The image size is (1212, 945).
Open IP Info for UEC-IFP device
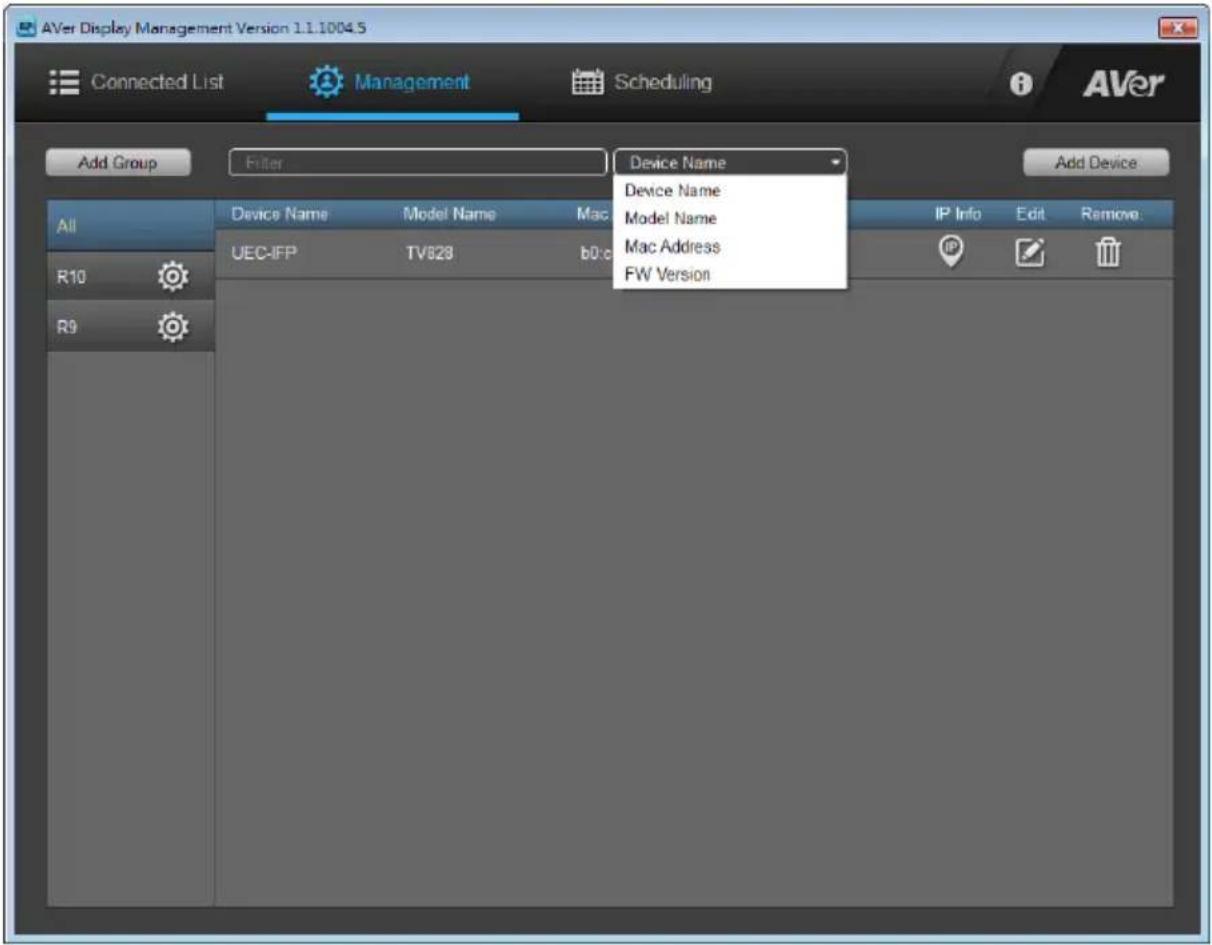951,253
